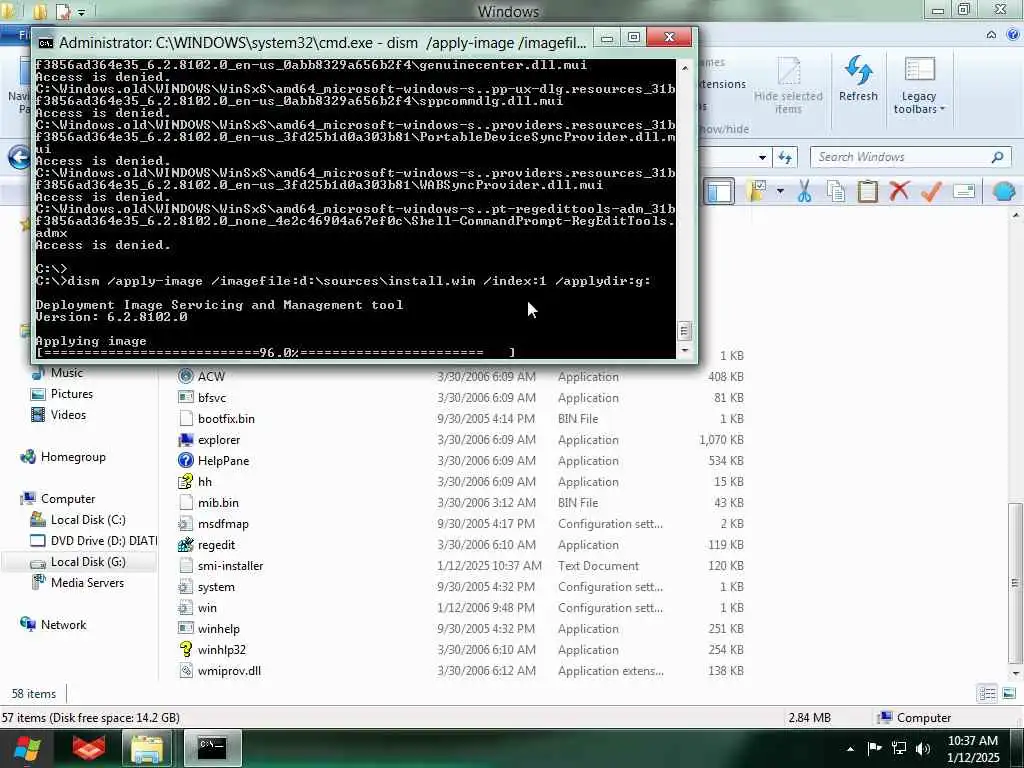Open the Windows Start button
Screen dimensions: 1024x768
25,749
